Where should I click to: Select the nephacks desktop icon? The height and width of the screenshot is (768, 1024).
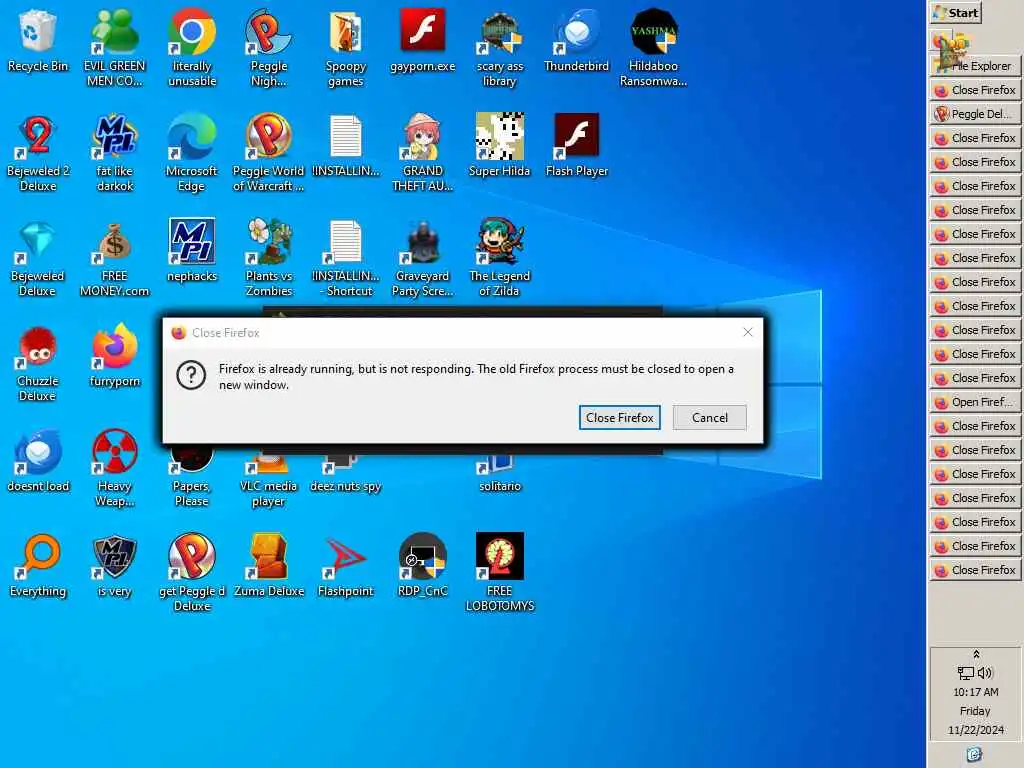pyautogui.click(x=191, y=250)
